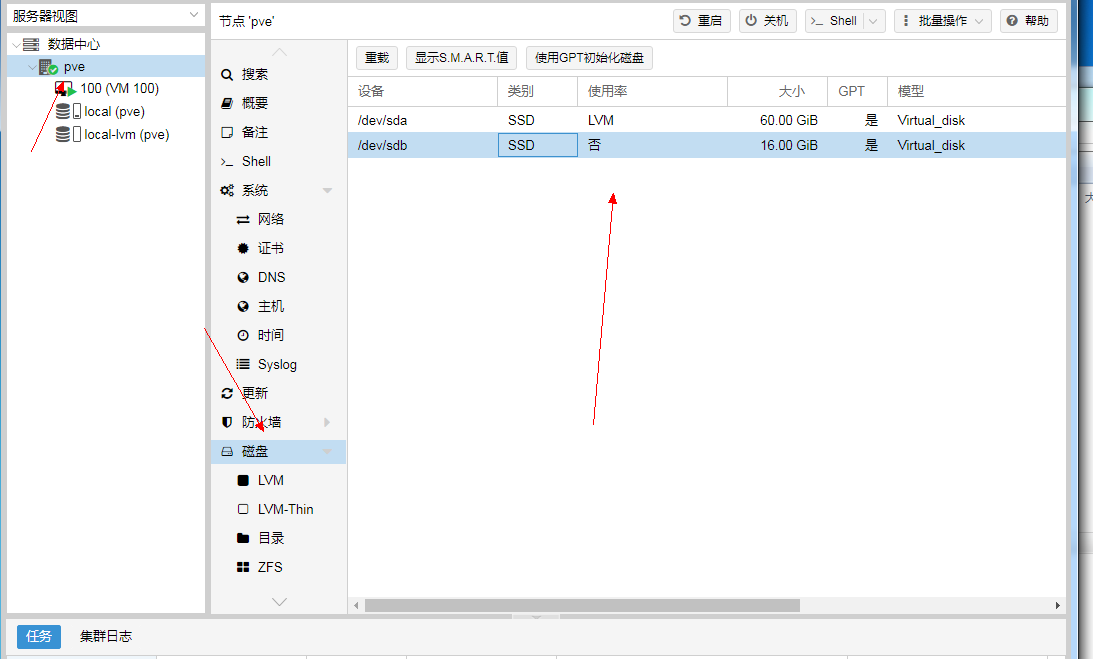The image size is (1093, 659).
Task: Click the Syslog list icon
Action: click(243, 364)
